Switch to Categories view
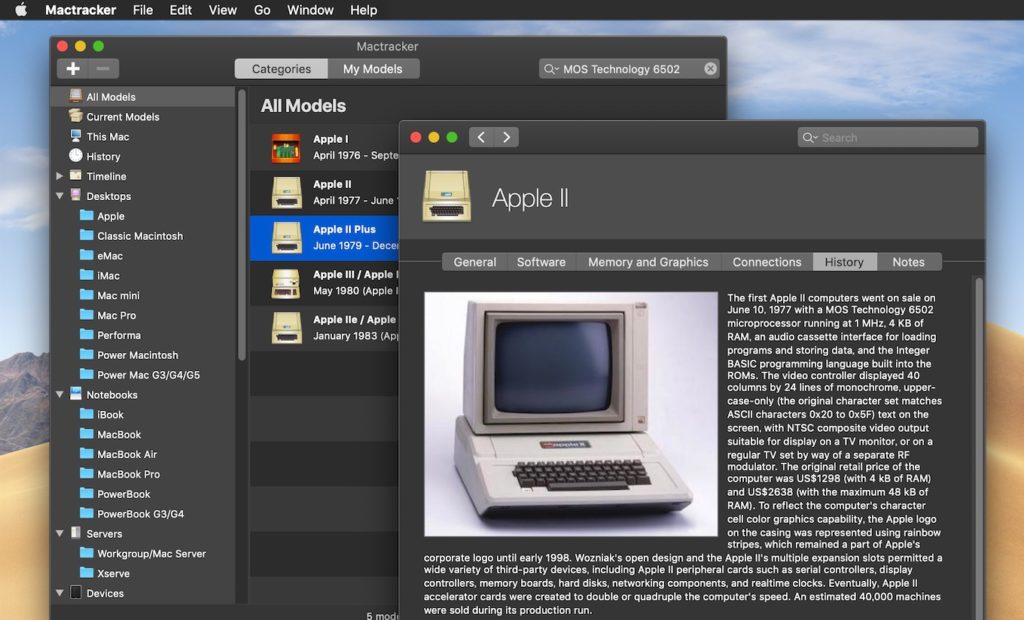The image size is (1024, 620). [x=281, y=69]
